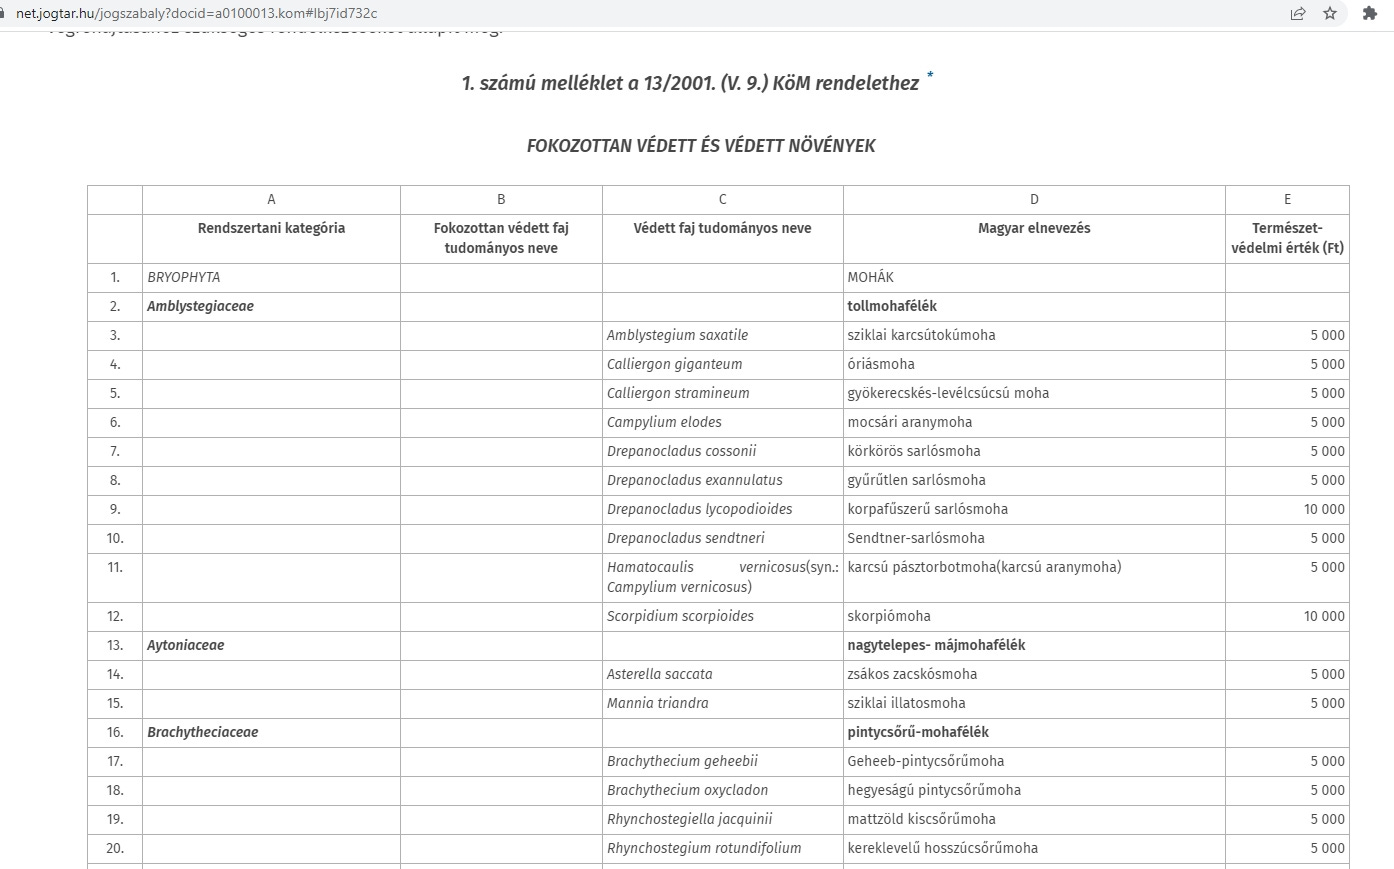Click the row number 20 cell
The width and height of the screenshot is (1394, 869).
[x=115, y=848]
